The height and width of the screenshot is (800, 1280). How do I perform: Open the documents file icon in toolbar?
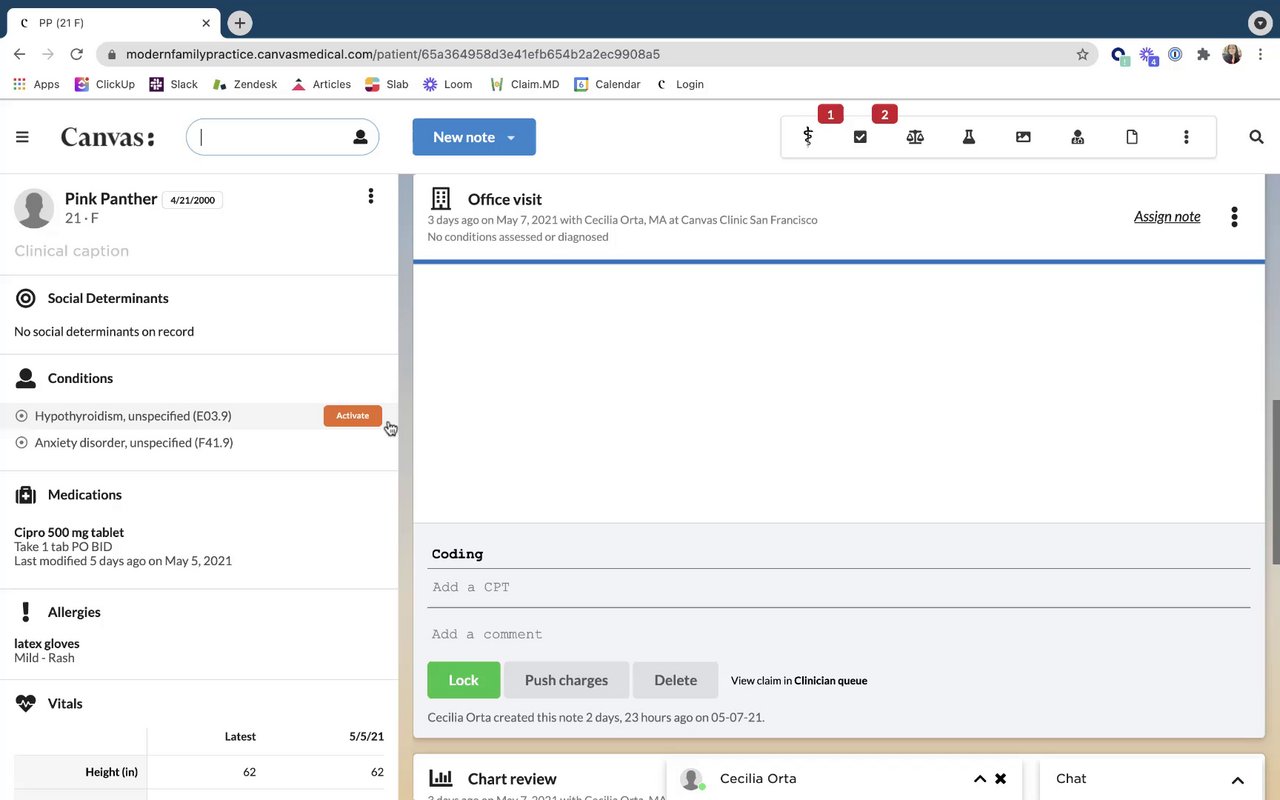coord(1132,137)
